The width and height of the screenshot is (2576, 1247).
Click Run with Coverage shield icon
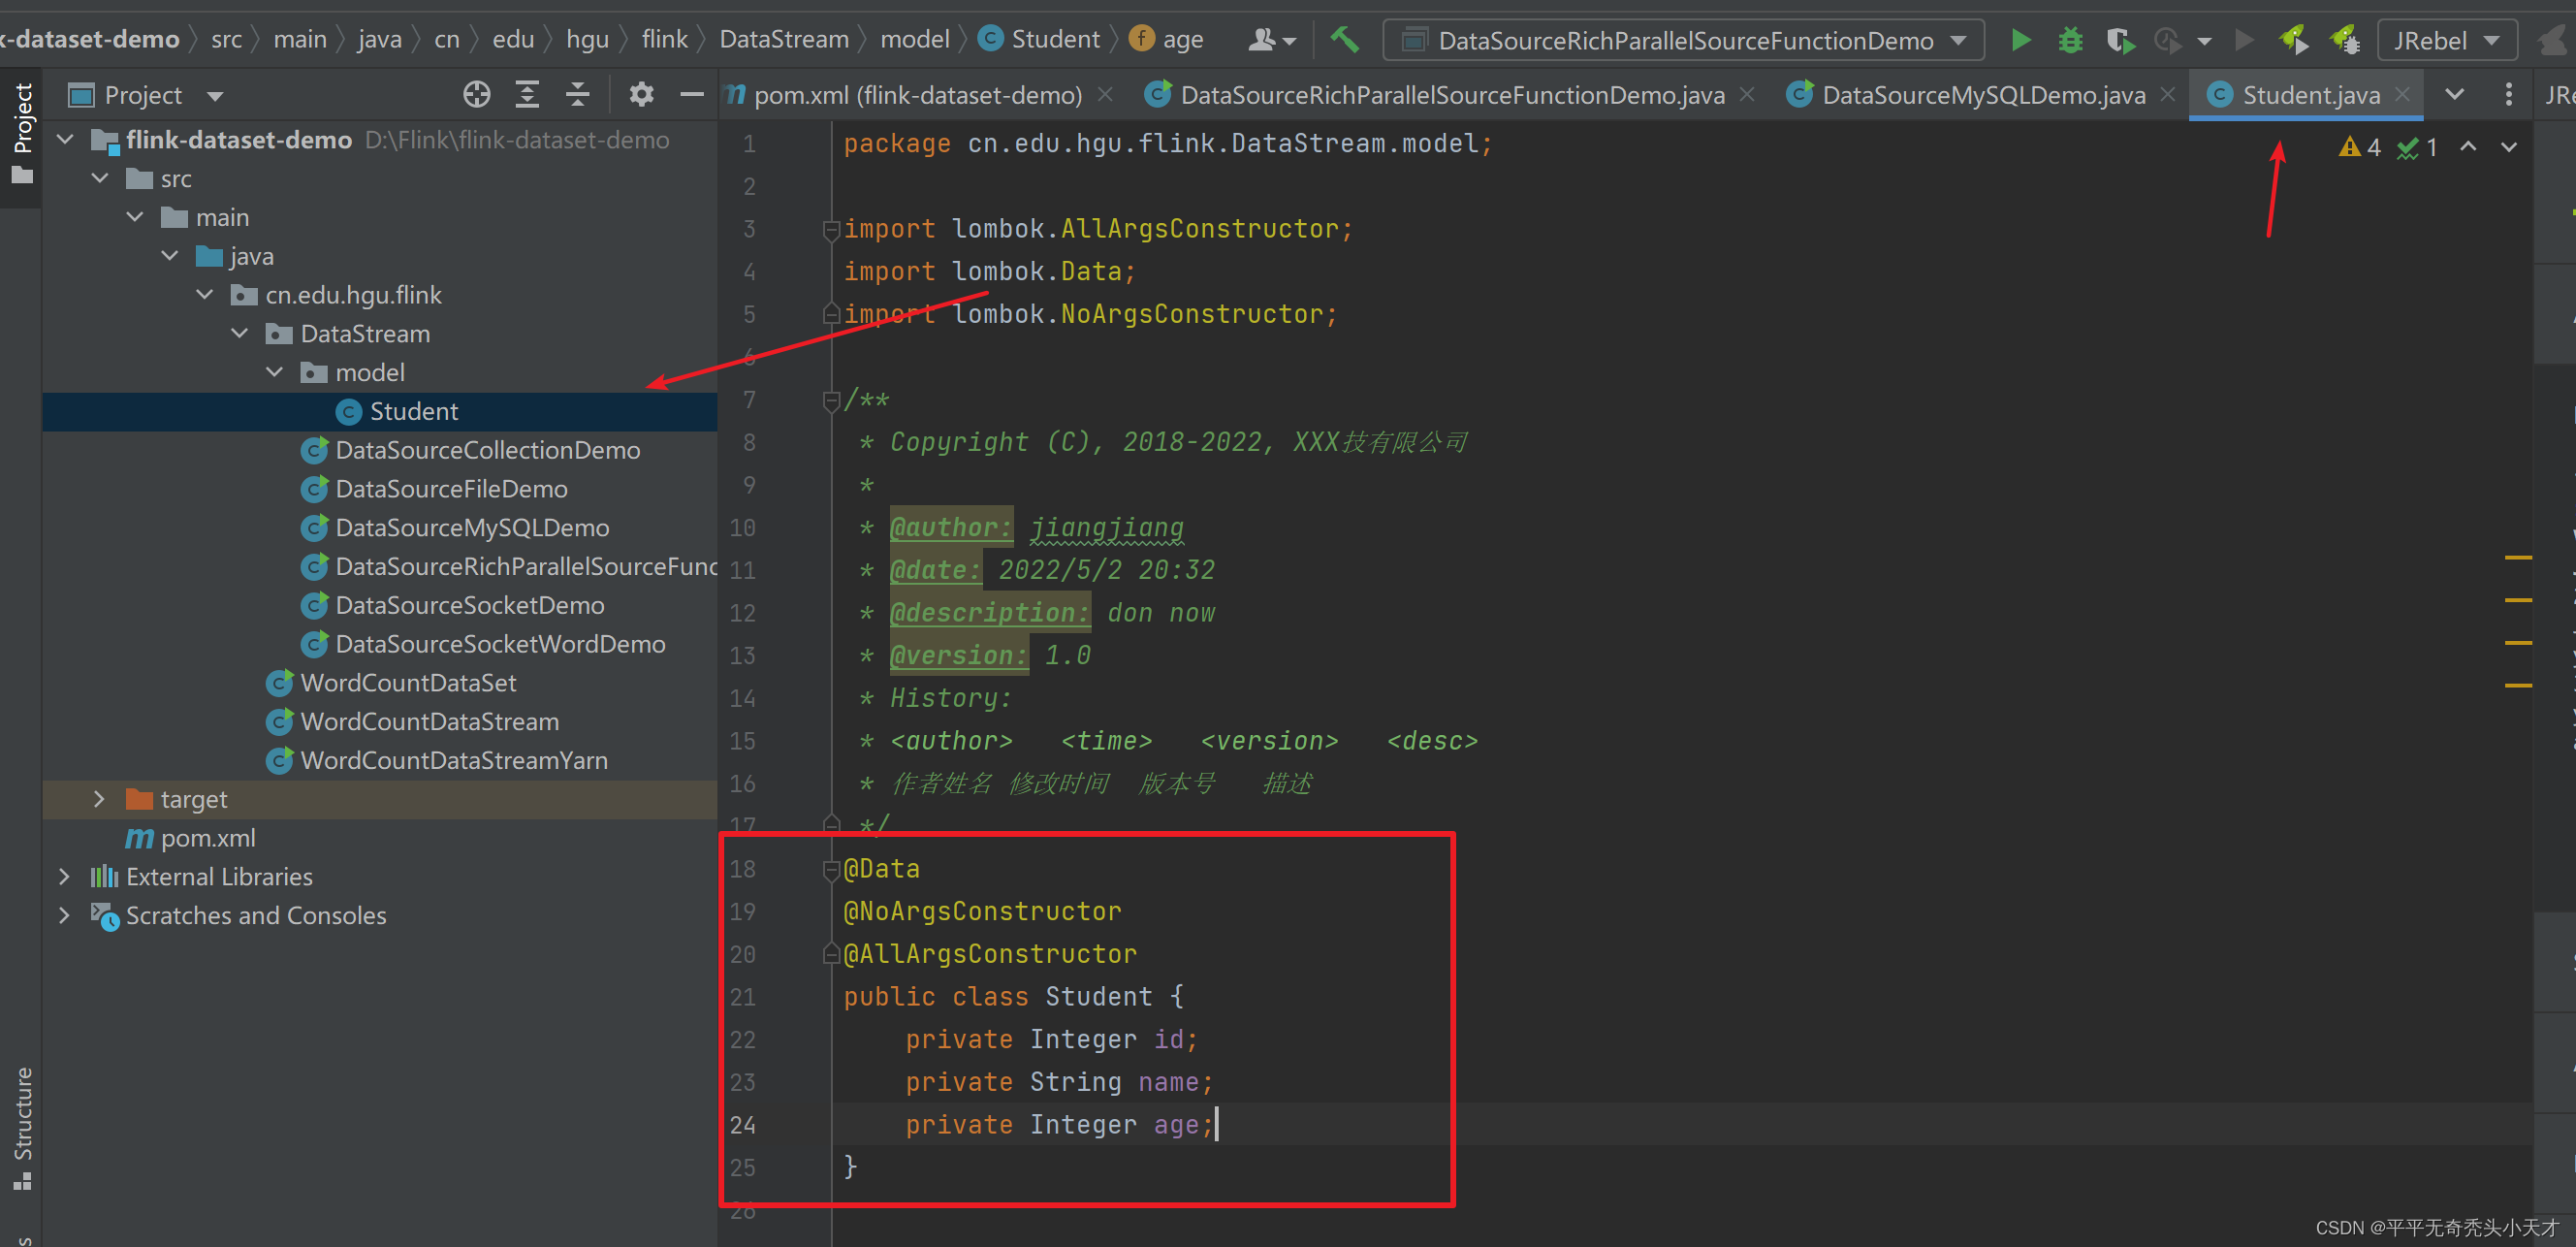[2119, 40]
